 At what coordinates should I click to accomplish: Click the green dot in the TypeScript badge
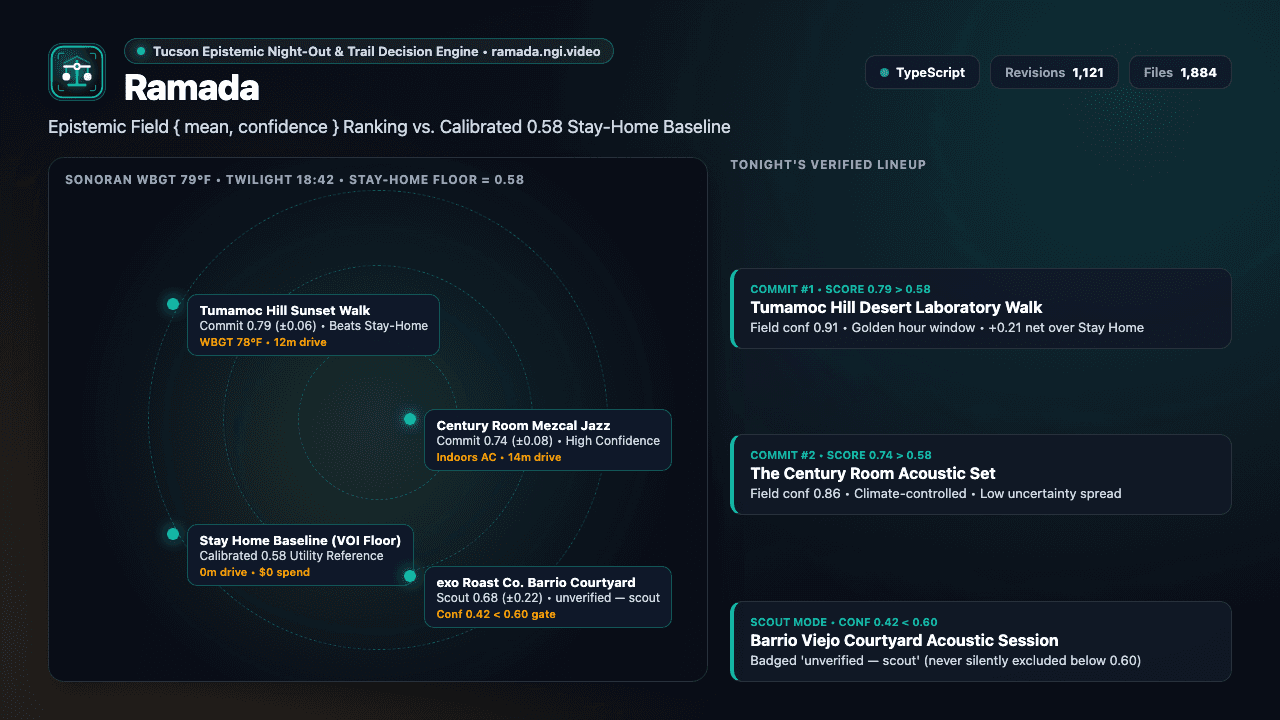coord(884,73)
